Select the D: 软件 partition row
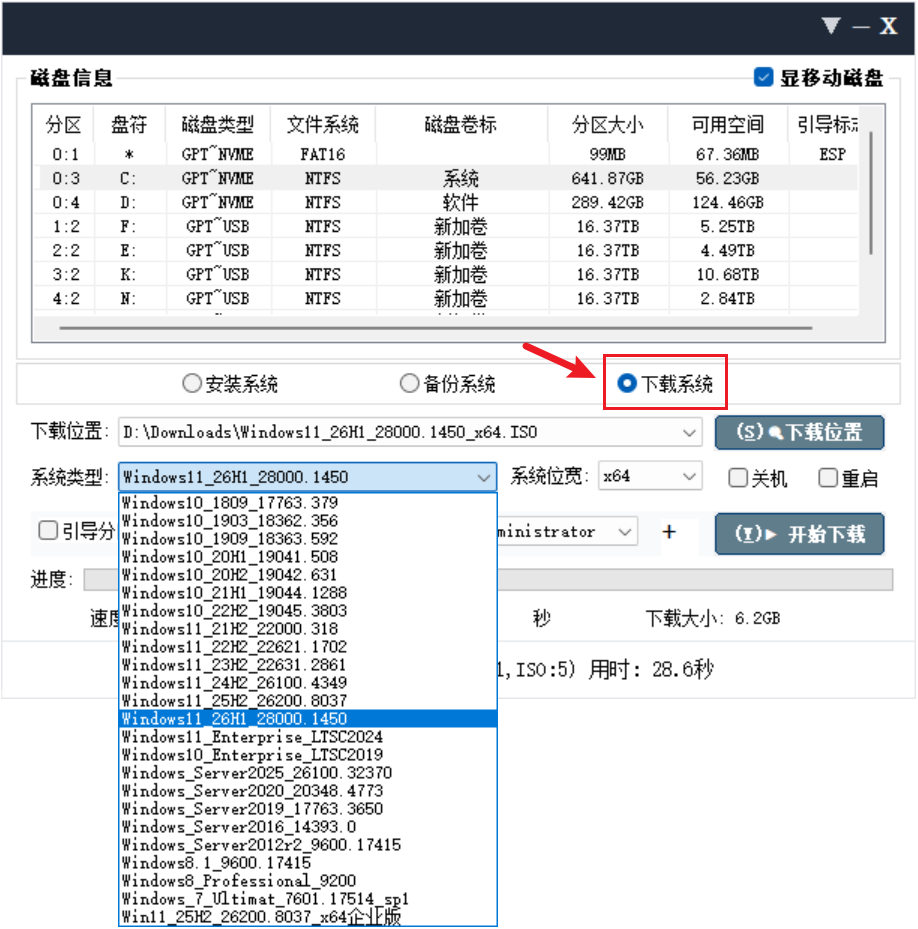 (446, 203)
